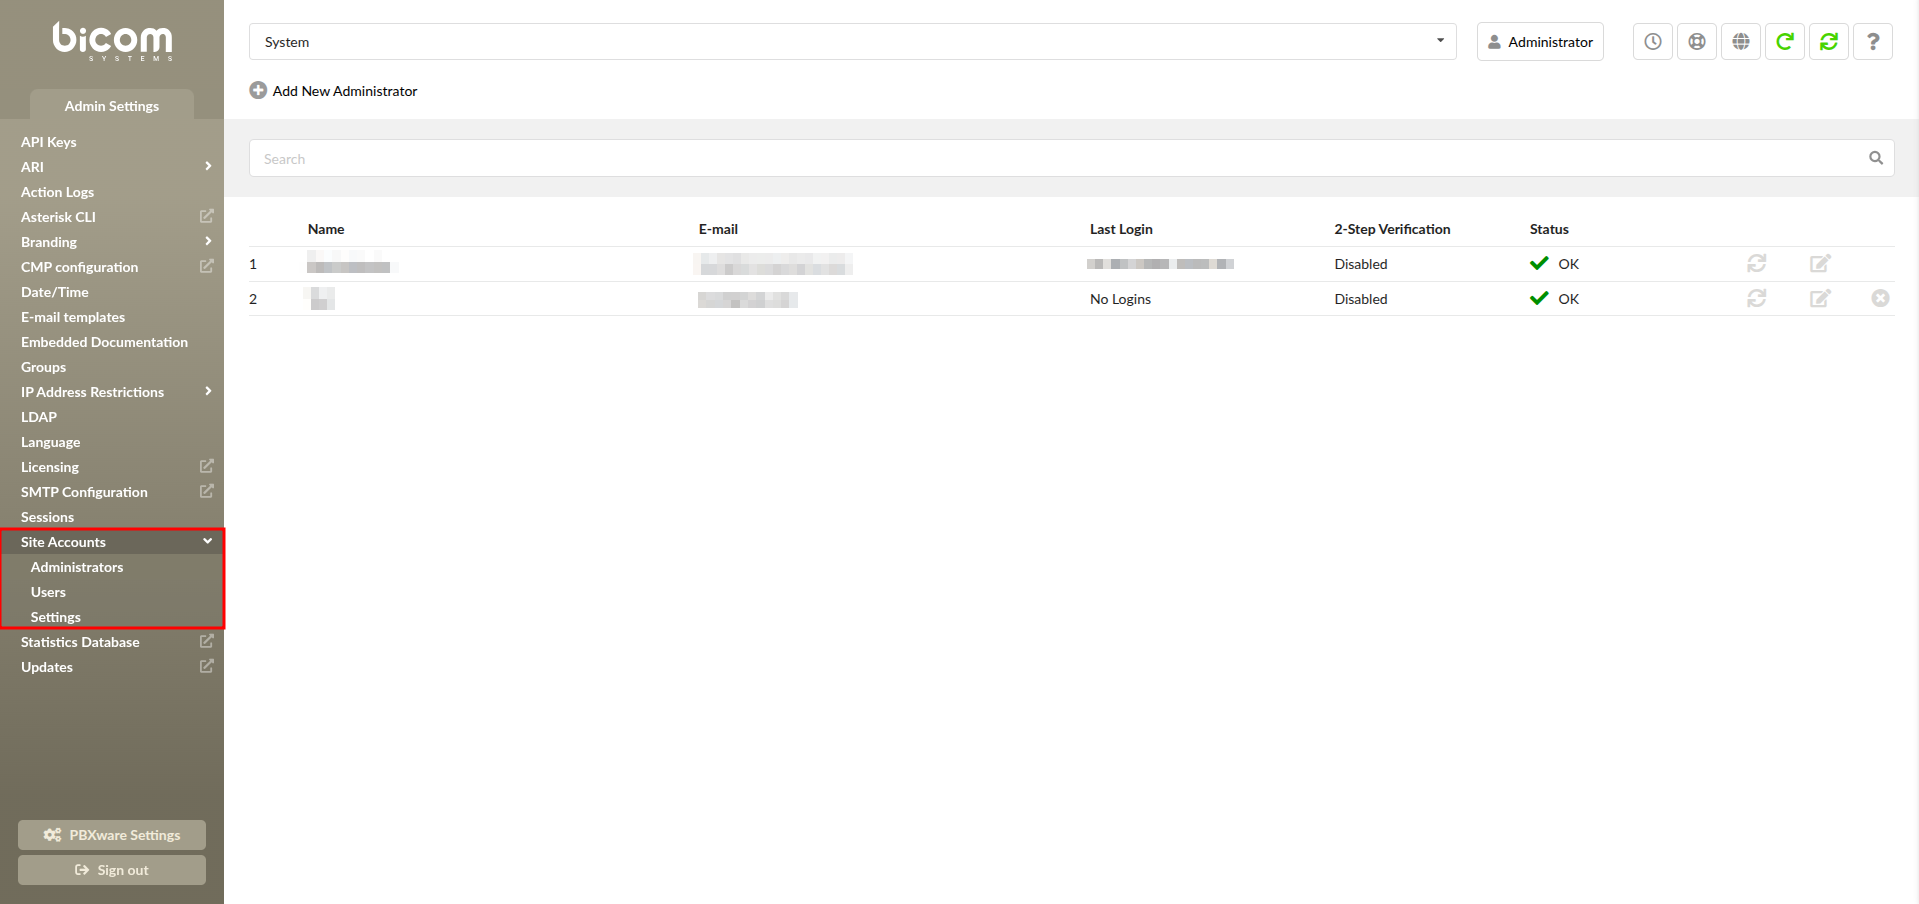The image size is (1919, 904).
Task: Click the E-mail column header
Action: (x=718, y=229)
